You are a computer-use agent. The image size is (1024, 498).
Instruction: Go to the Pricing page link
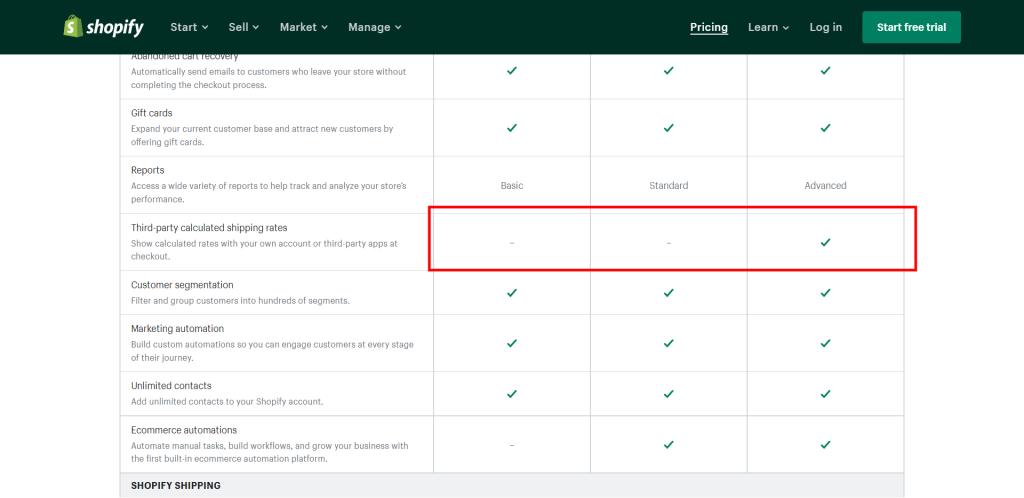pyautogui.click(x=709, y=27)
